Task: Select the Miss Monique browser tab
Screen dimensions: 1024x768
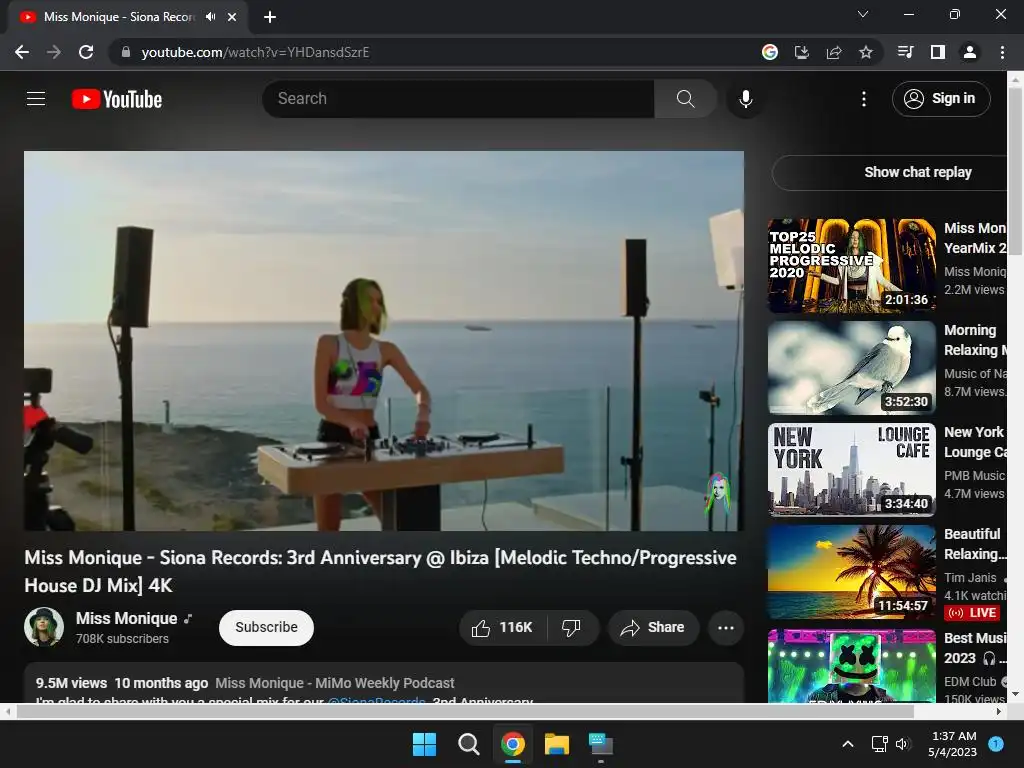Action: 128,17
